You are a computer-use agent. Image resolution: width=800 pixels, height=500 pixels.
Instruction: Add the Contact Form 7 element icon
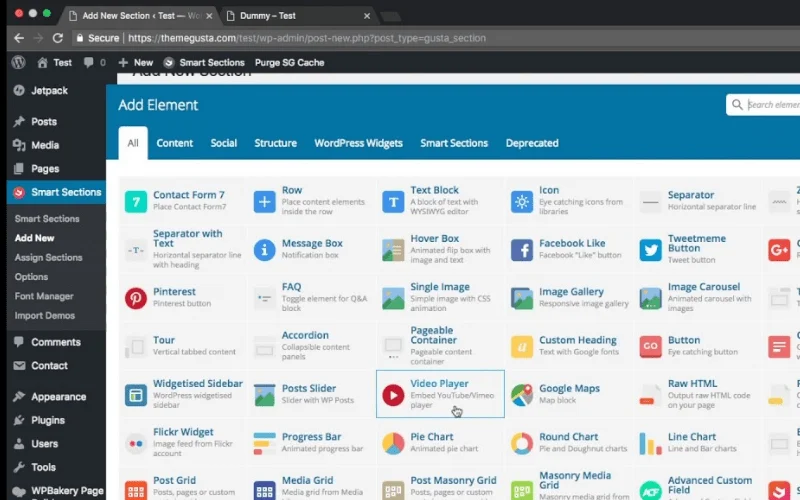(136, 202)
